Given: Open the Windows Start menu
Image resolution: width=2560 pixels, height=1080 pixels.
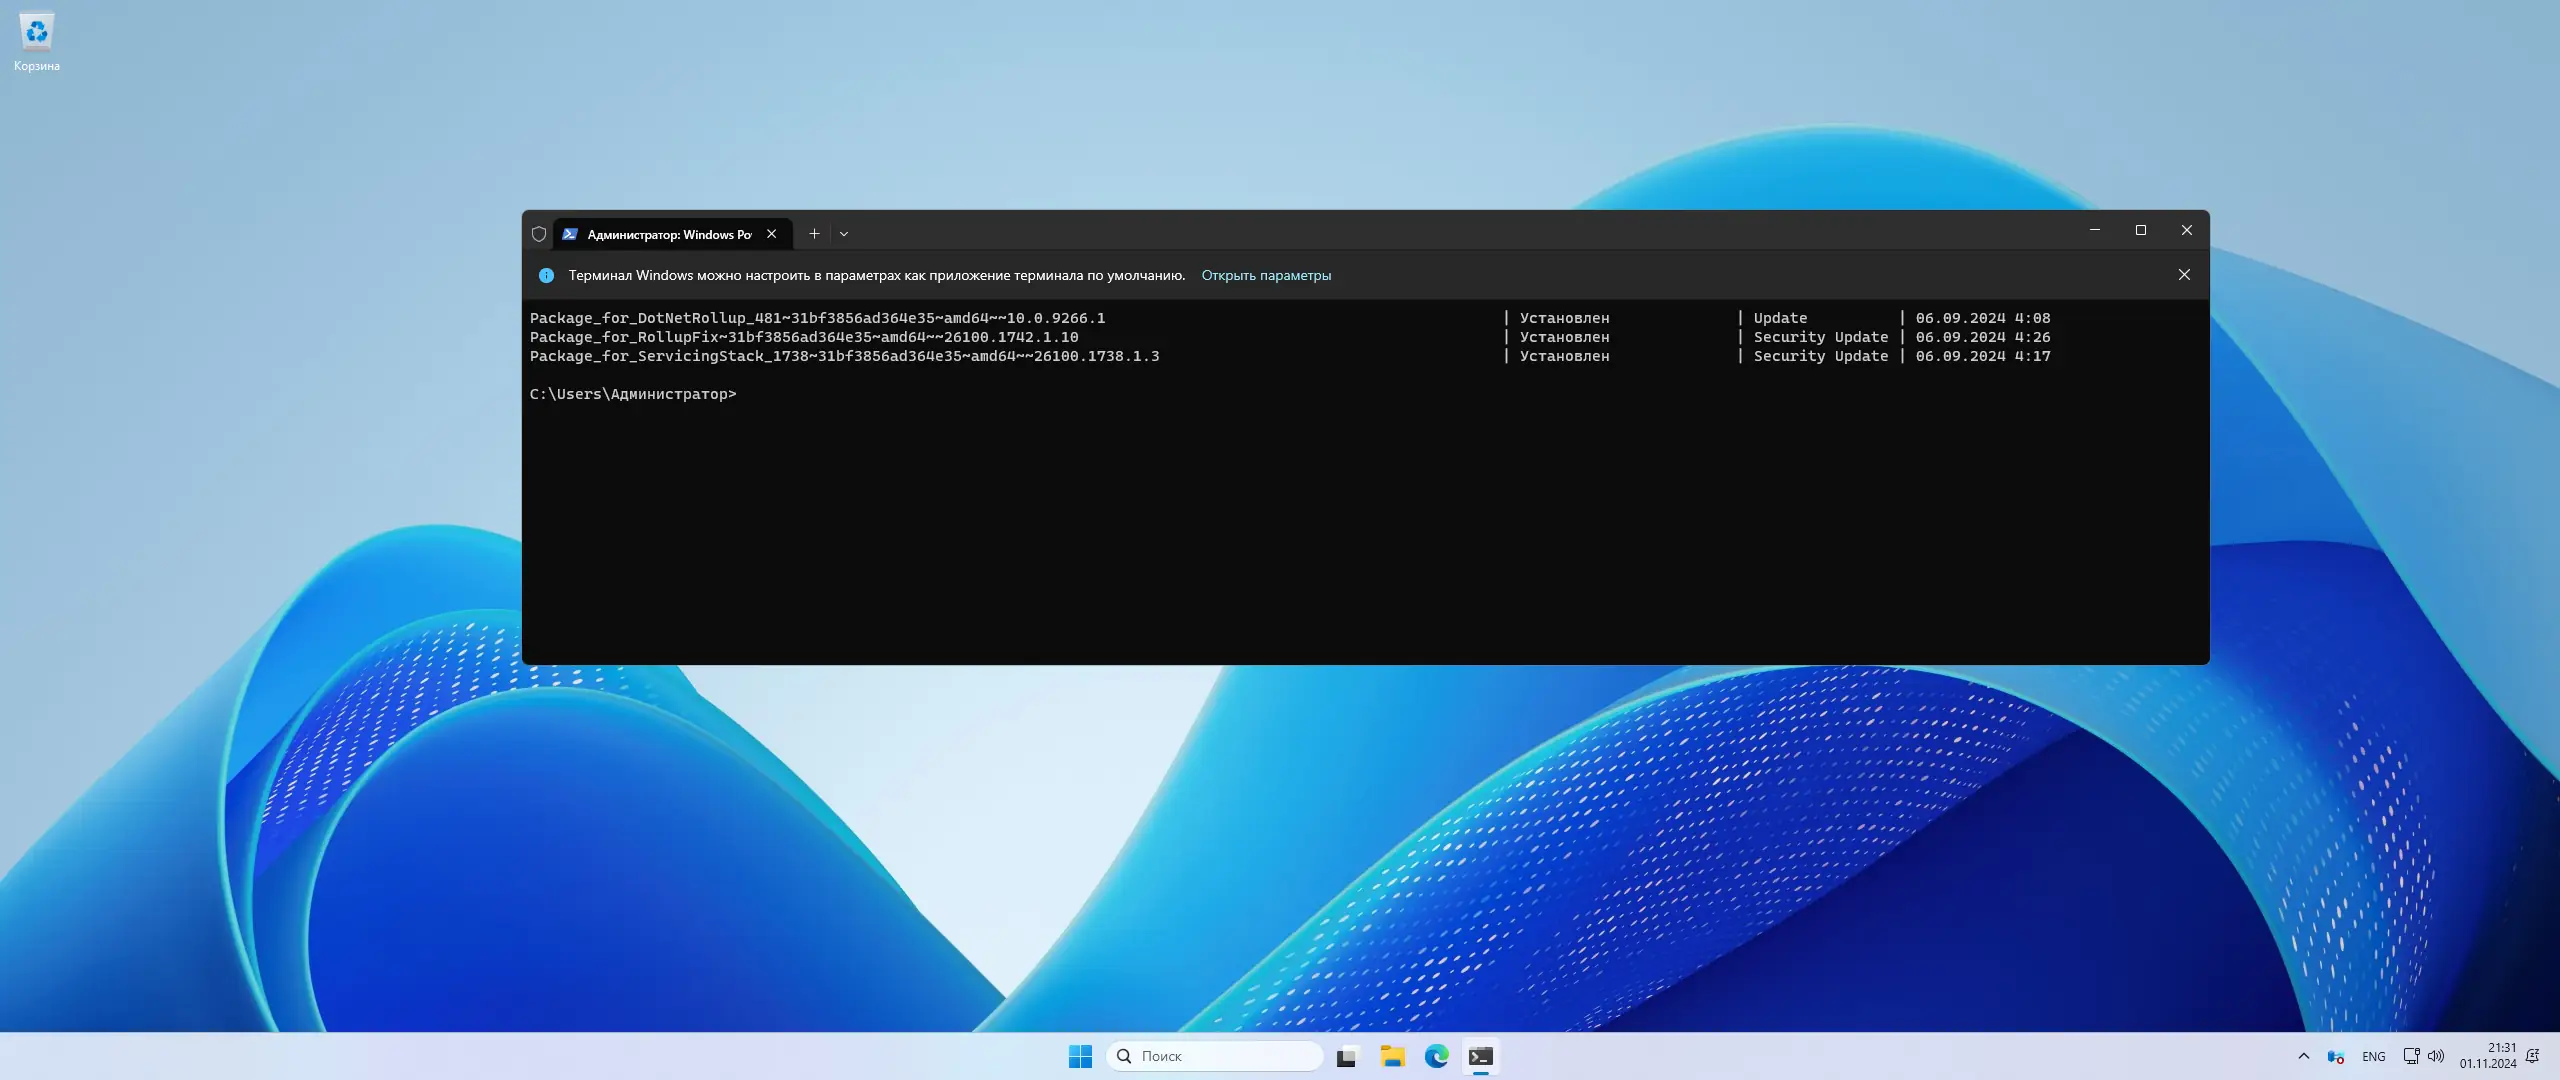Looking at the screenshot, I should pos(1080,1056).
